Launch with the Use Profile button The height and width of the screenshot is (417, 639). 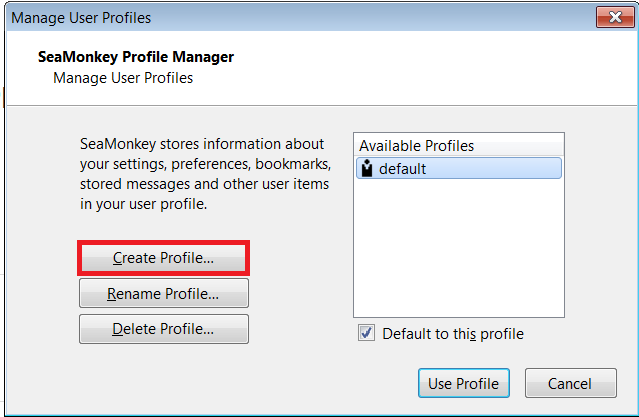point(464,383)
